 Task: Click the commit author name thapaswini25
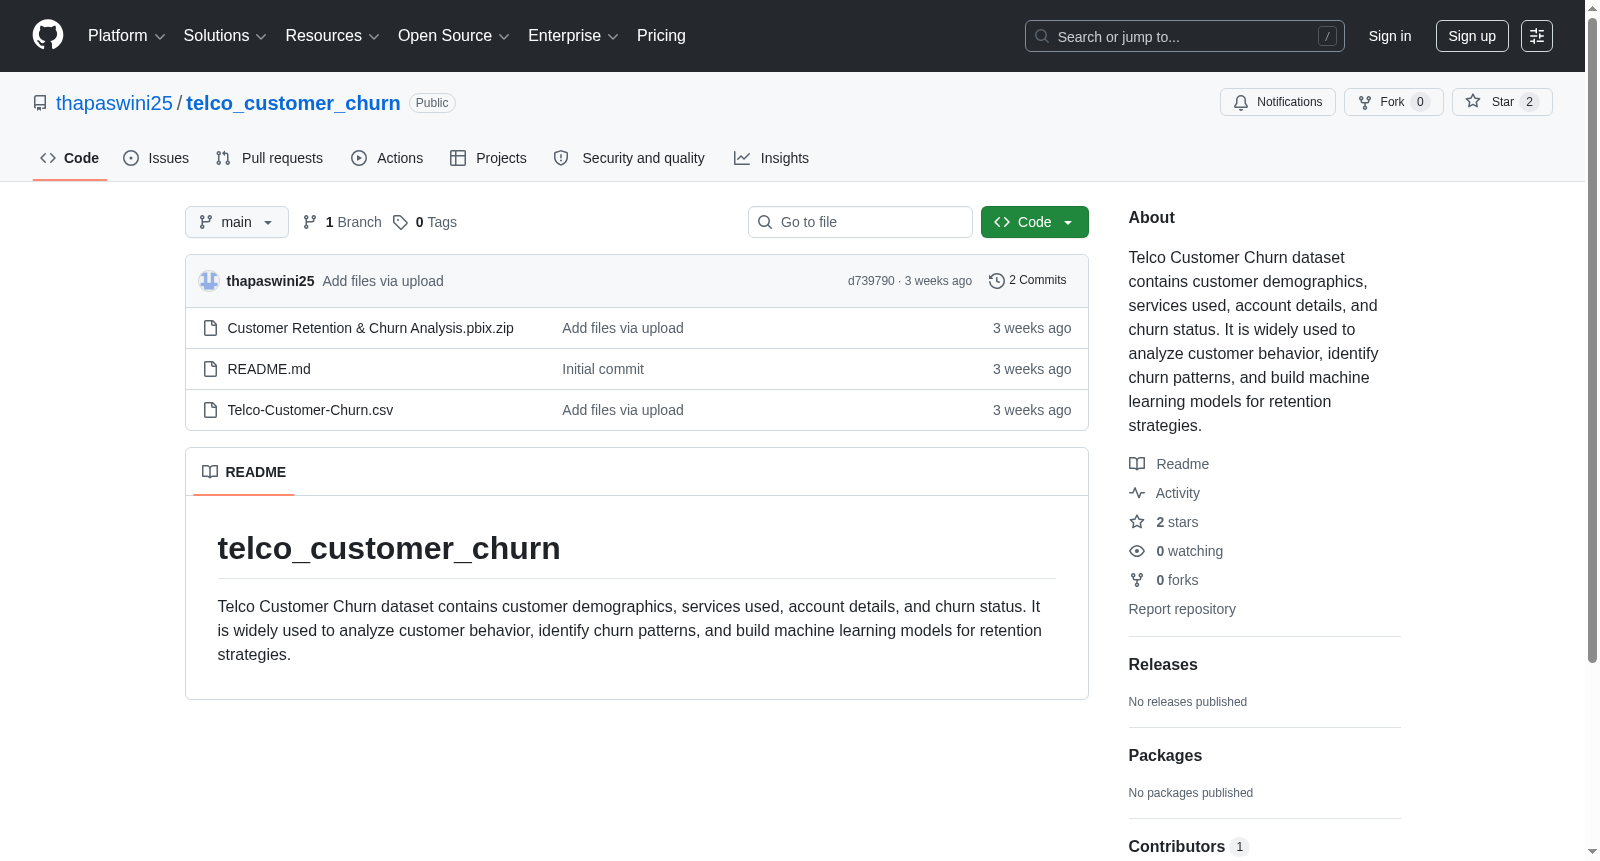(270, 281)
